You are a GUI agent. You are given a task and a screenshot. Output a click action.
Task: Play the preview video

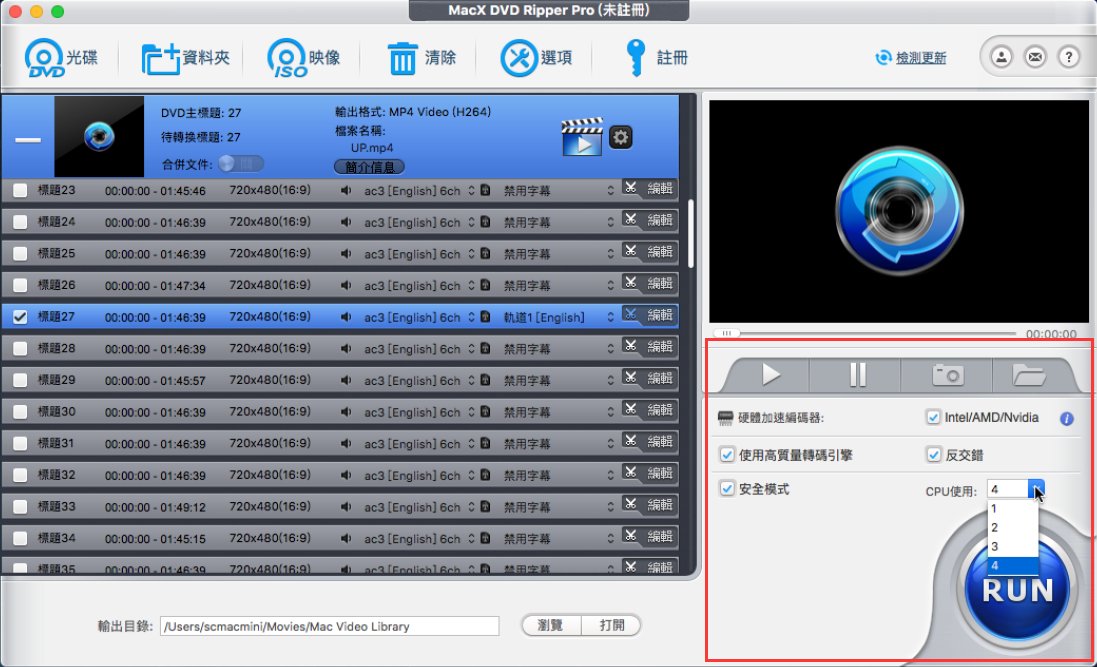[x=770, y=375]
